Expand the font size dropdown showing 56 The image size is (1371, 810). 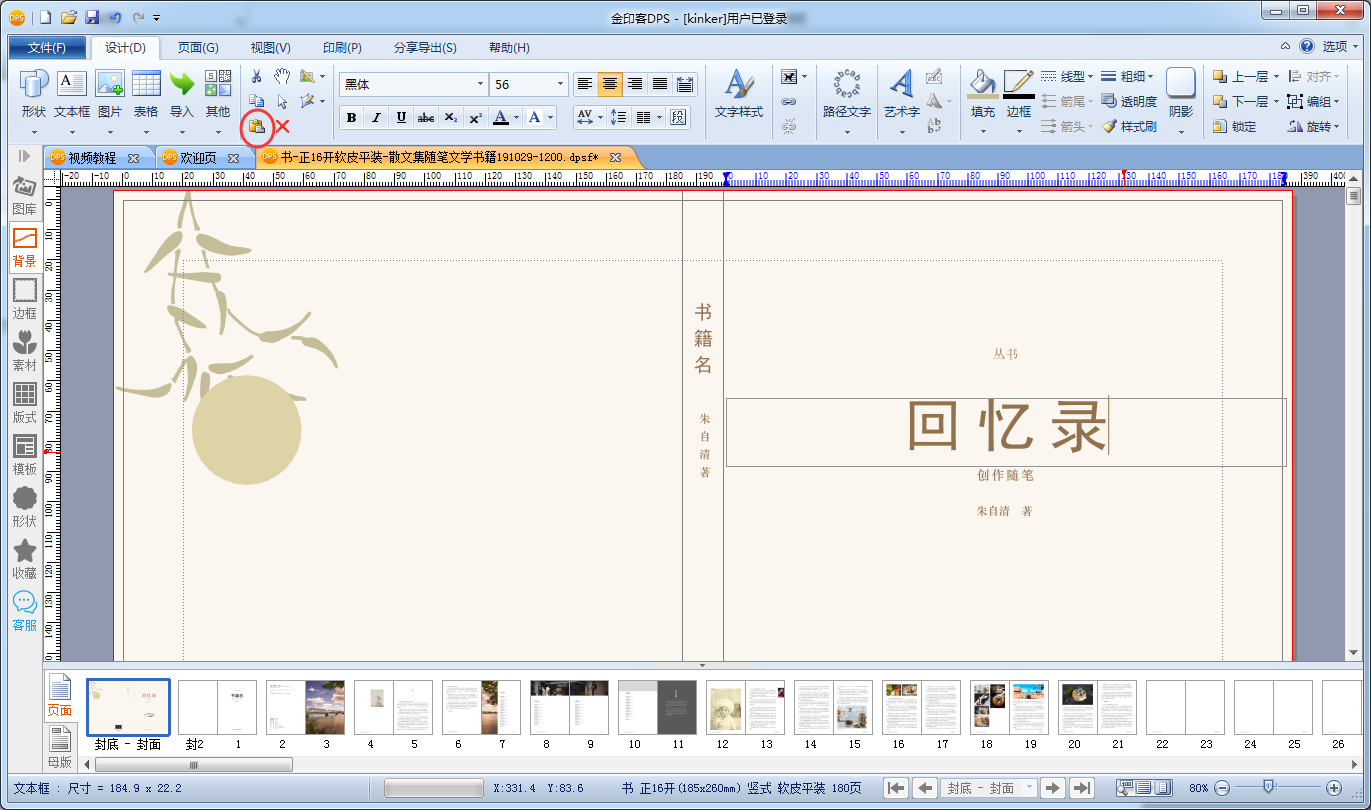(x=560, y=85)
